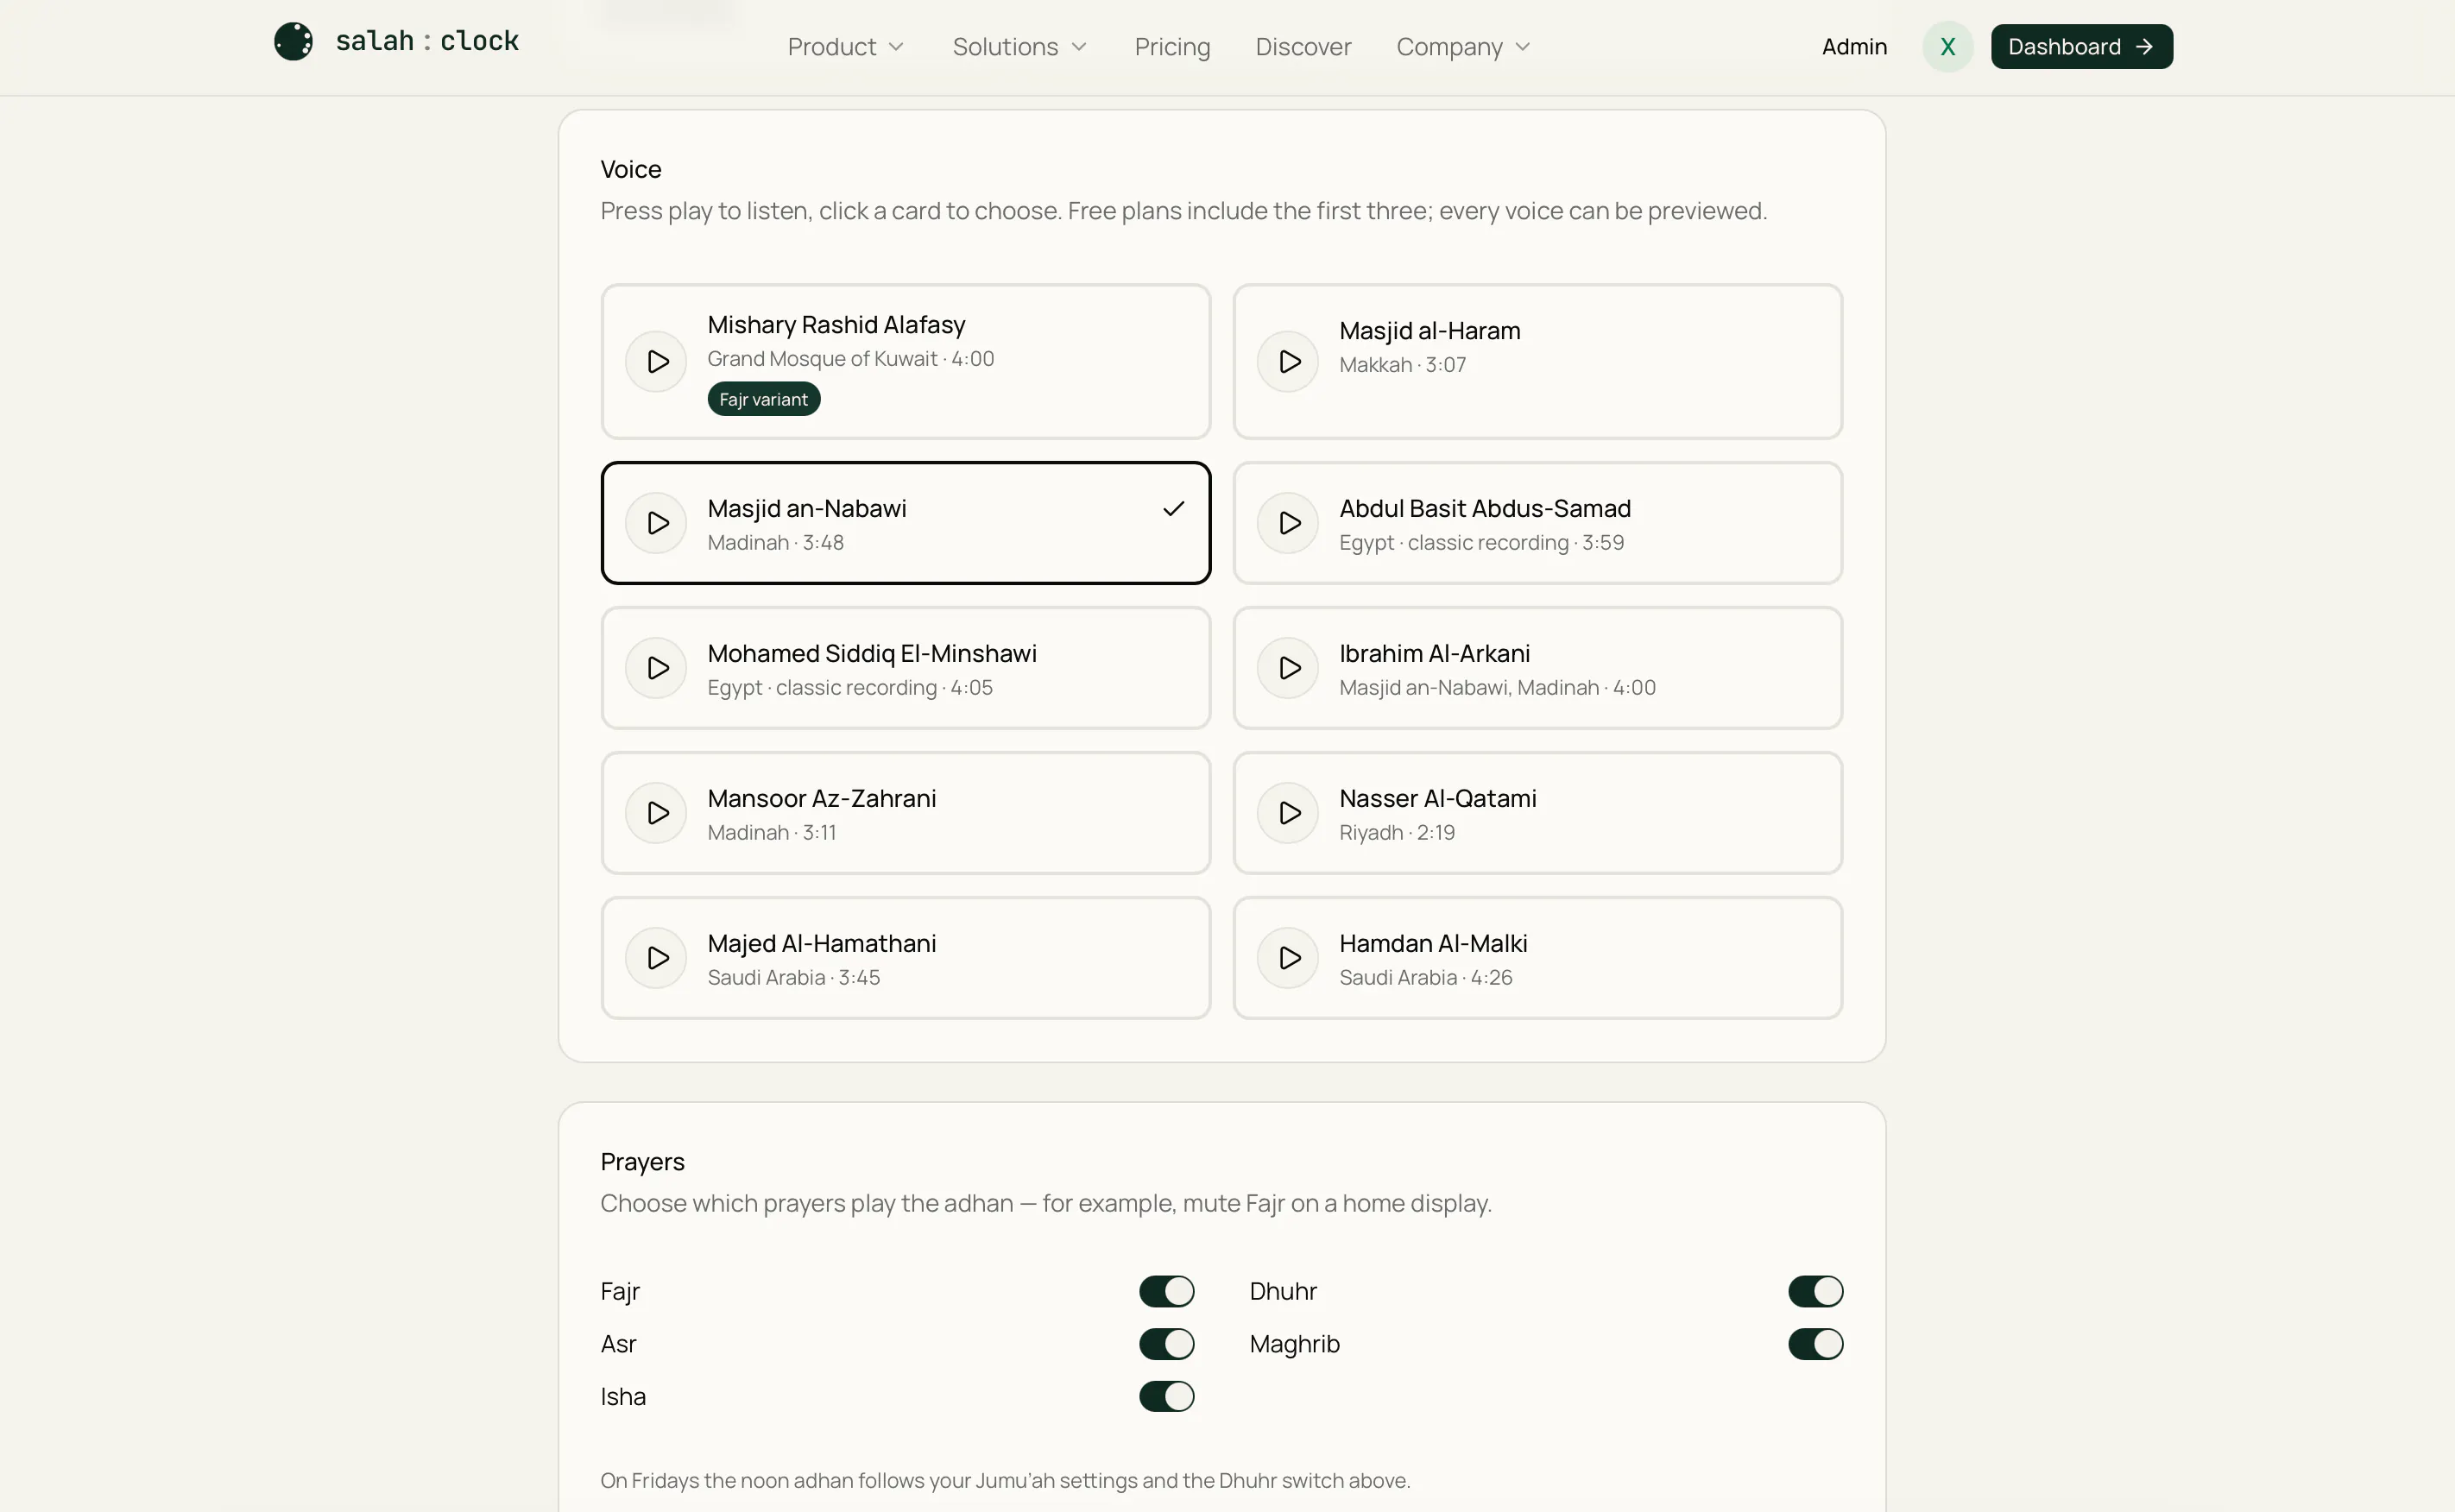Click the Prayers section heading
This screenshot has height=1512, width=2455.
[x=642, y=1162]
